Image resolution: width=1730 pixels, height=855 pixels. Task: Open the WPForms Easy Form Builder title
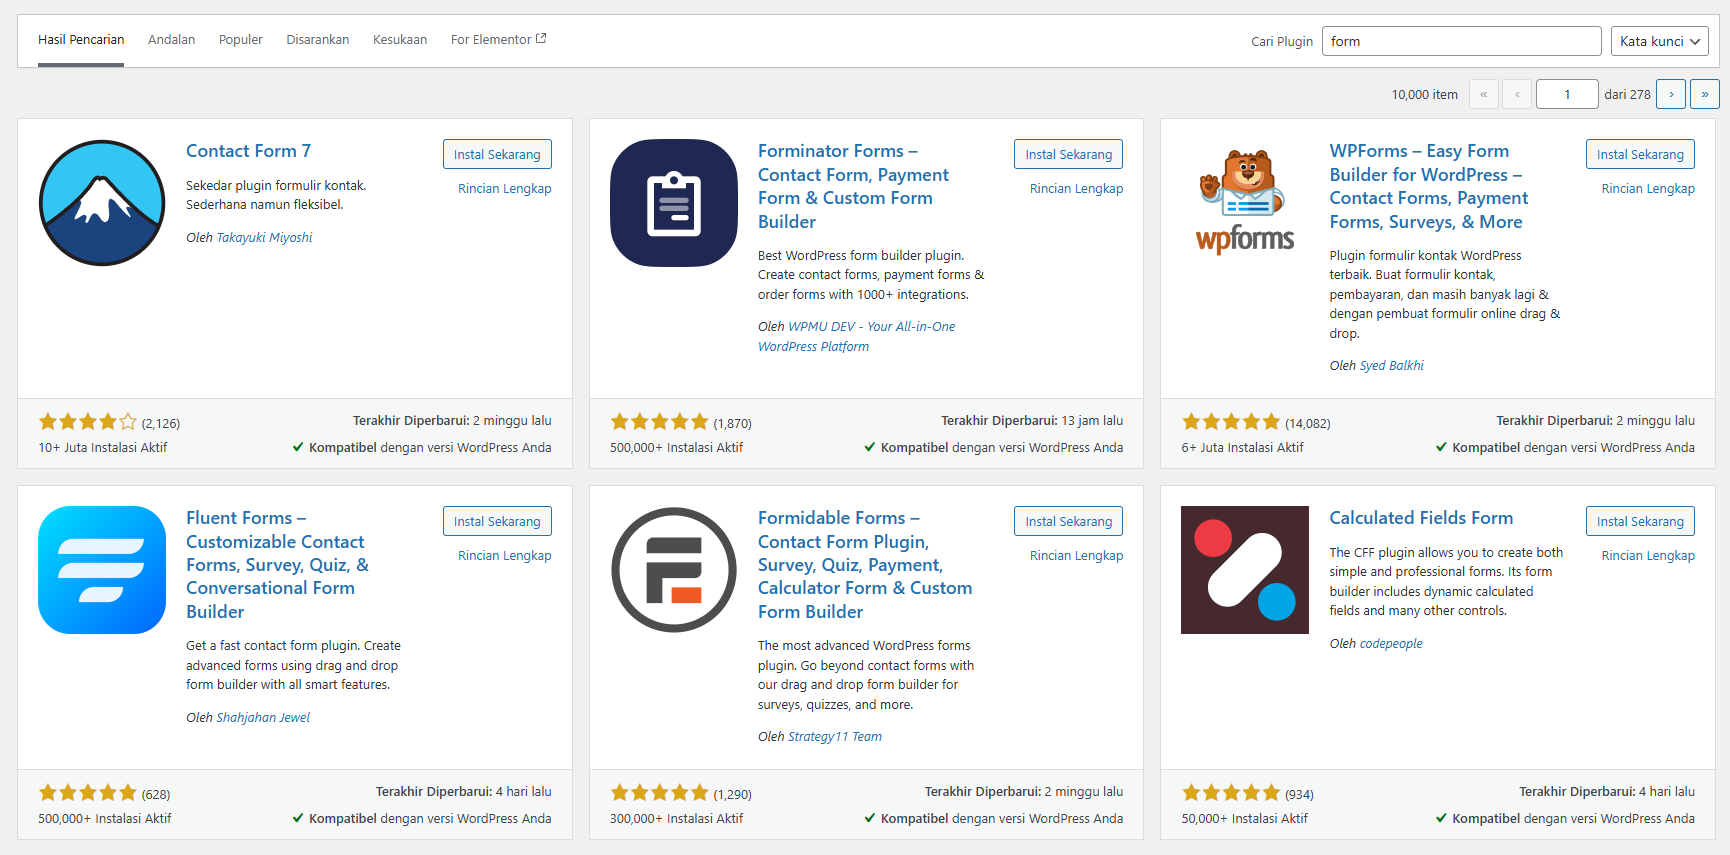tap(1429, 186)
